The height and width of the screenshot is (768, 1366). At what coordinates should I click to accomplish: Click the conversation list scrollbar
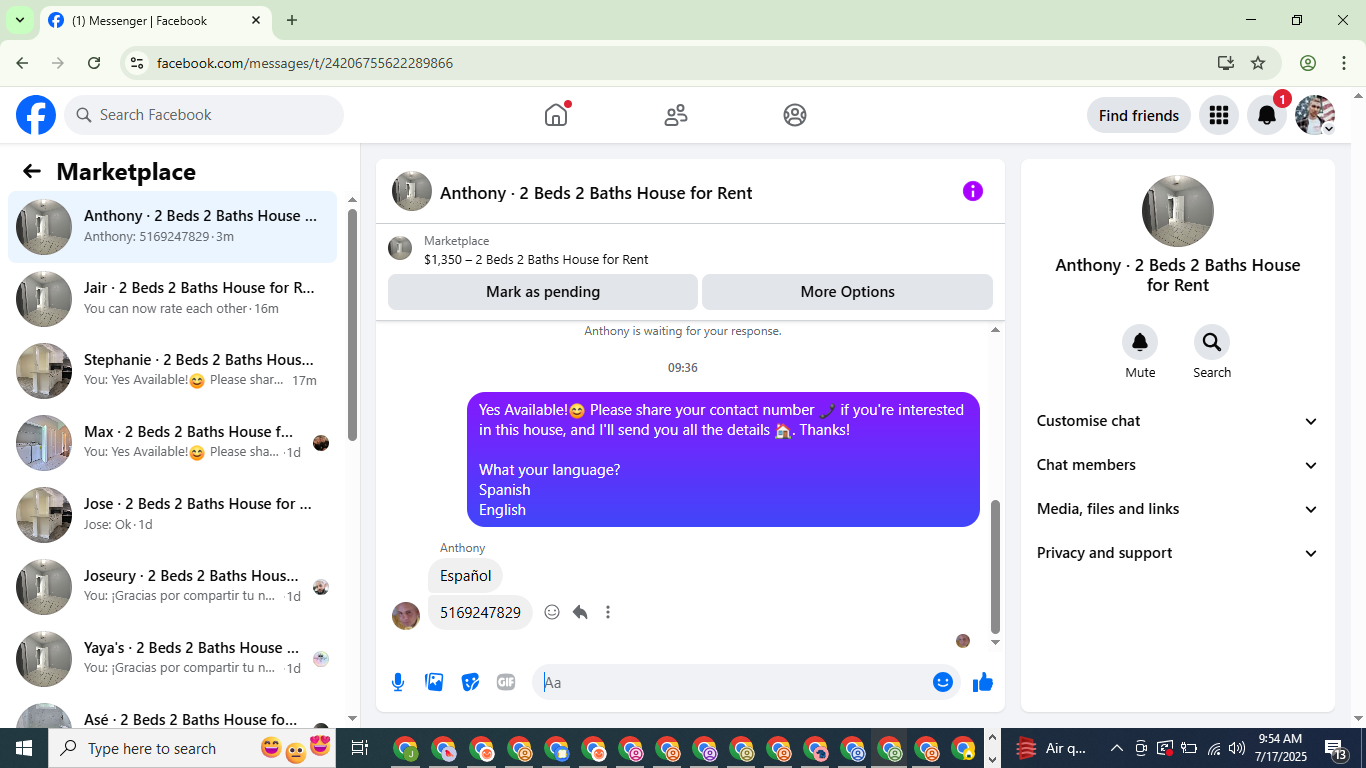pyautogui.click(x=352, y=325)
